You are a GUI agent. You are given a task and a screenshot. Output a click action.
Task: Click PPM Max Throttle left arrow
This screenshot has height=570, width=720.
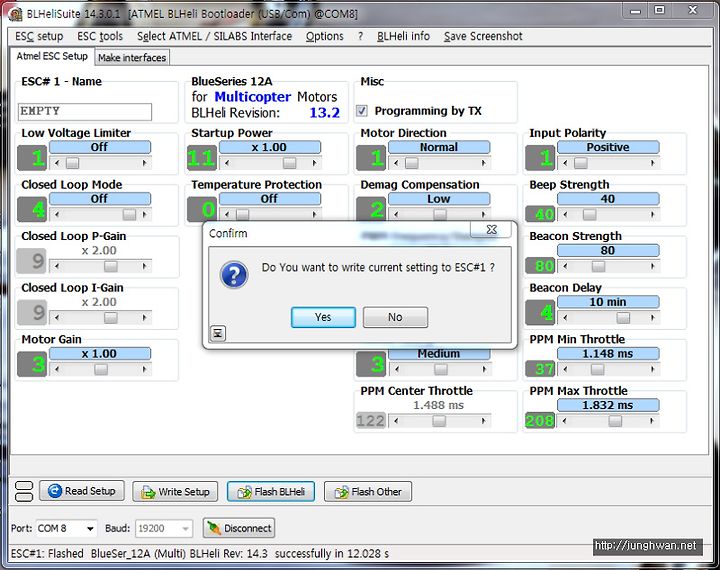coord(565,420)
